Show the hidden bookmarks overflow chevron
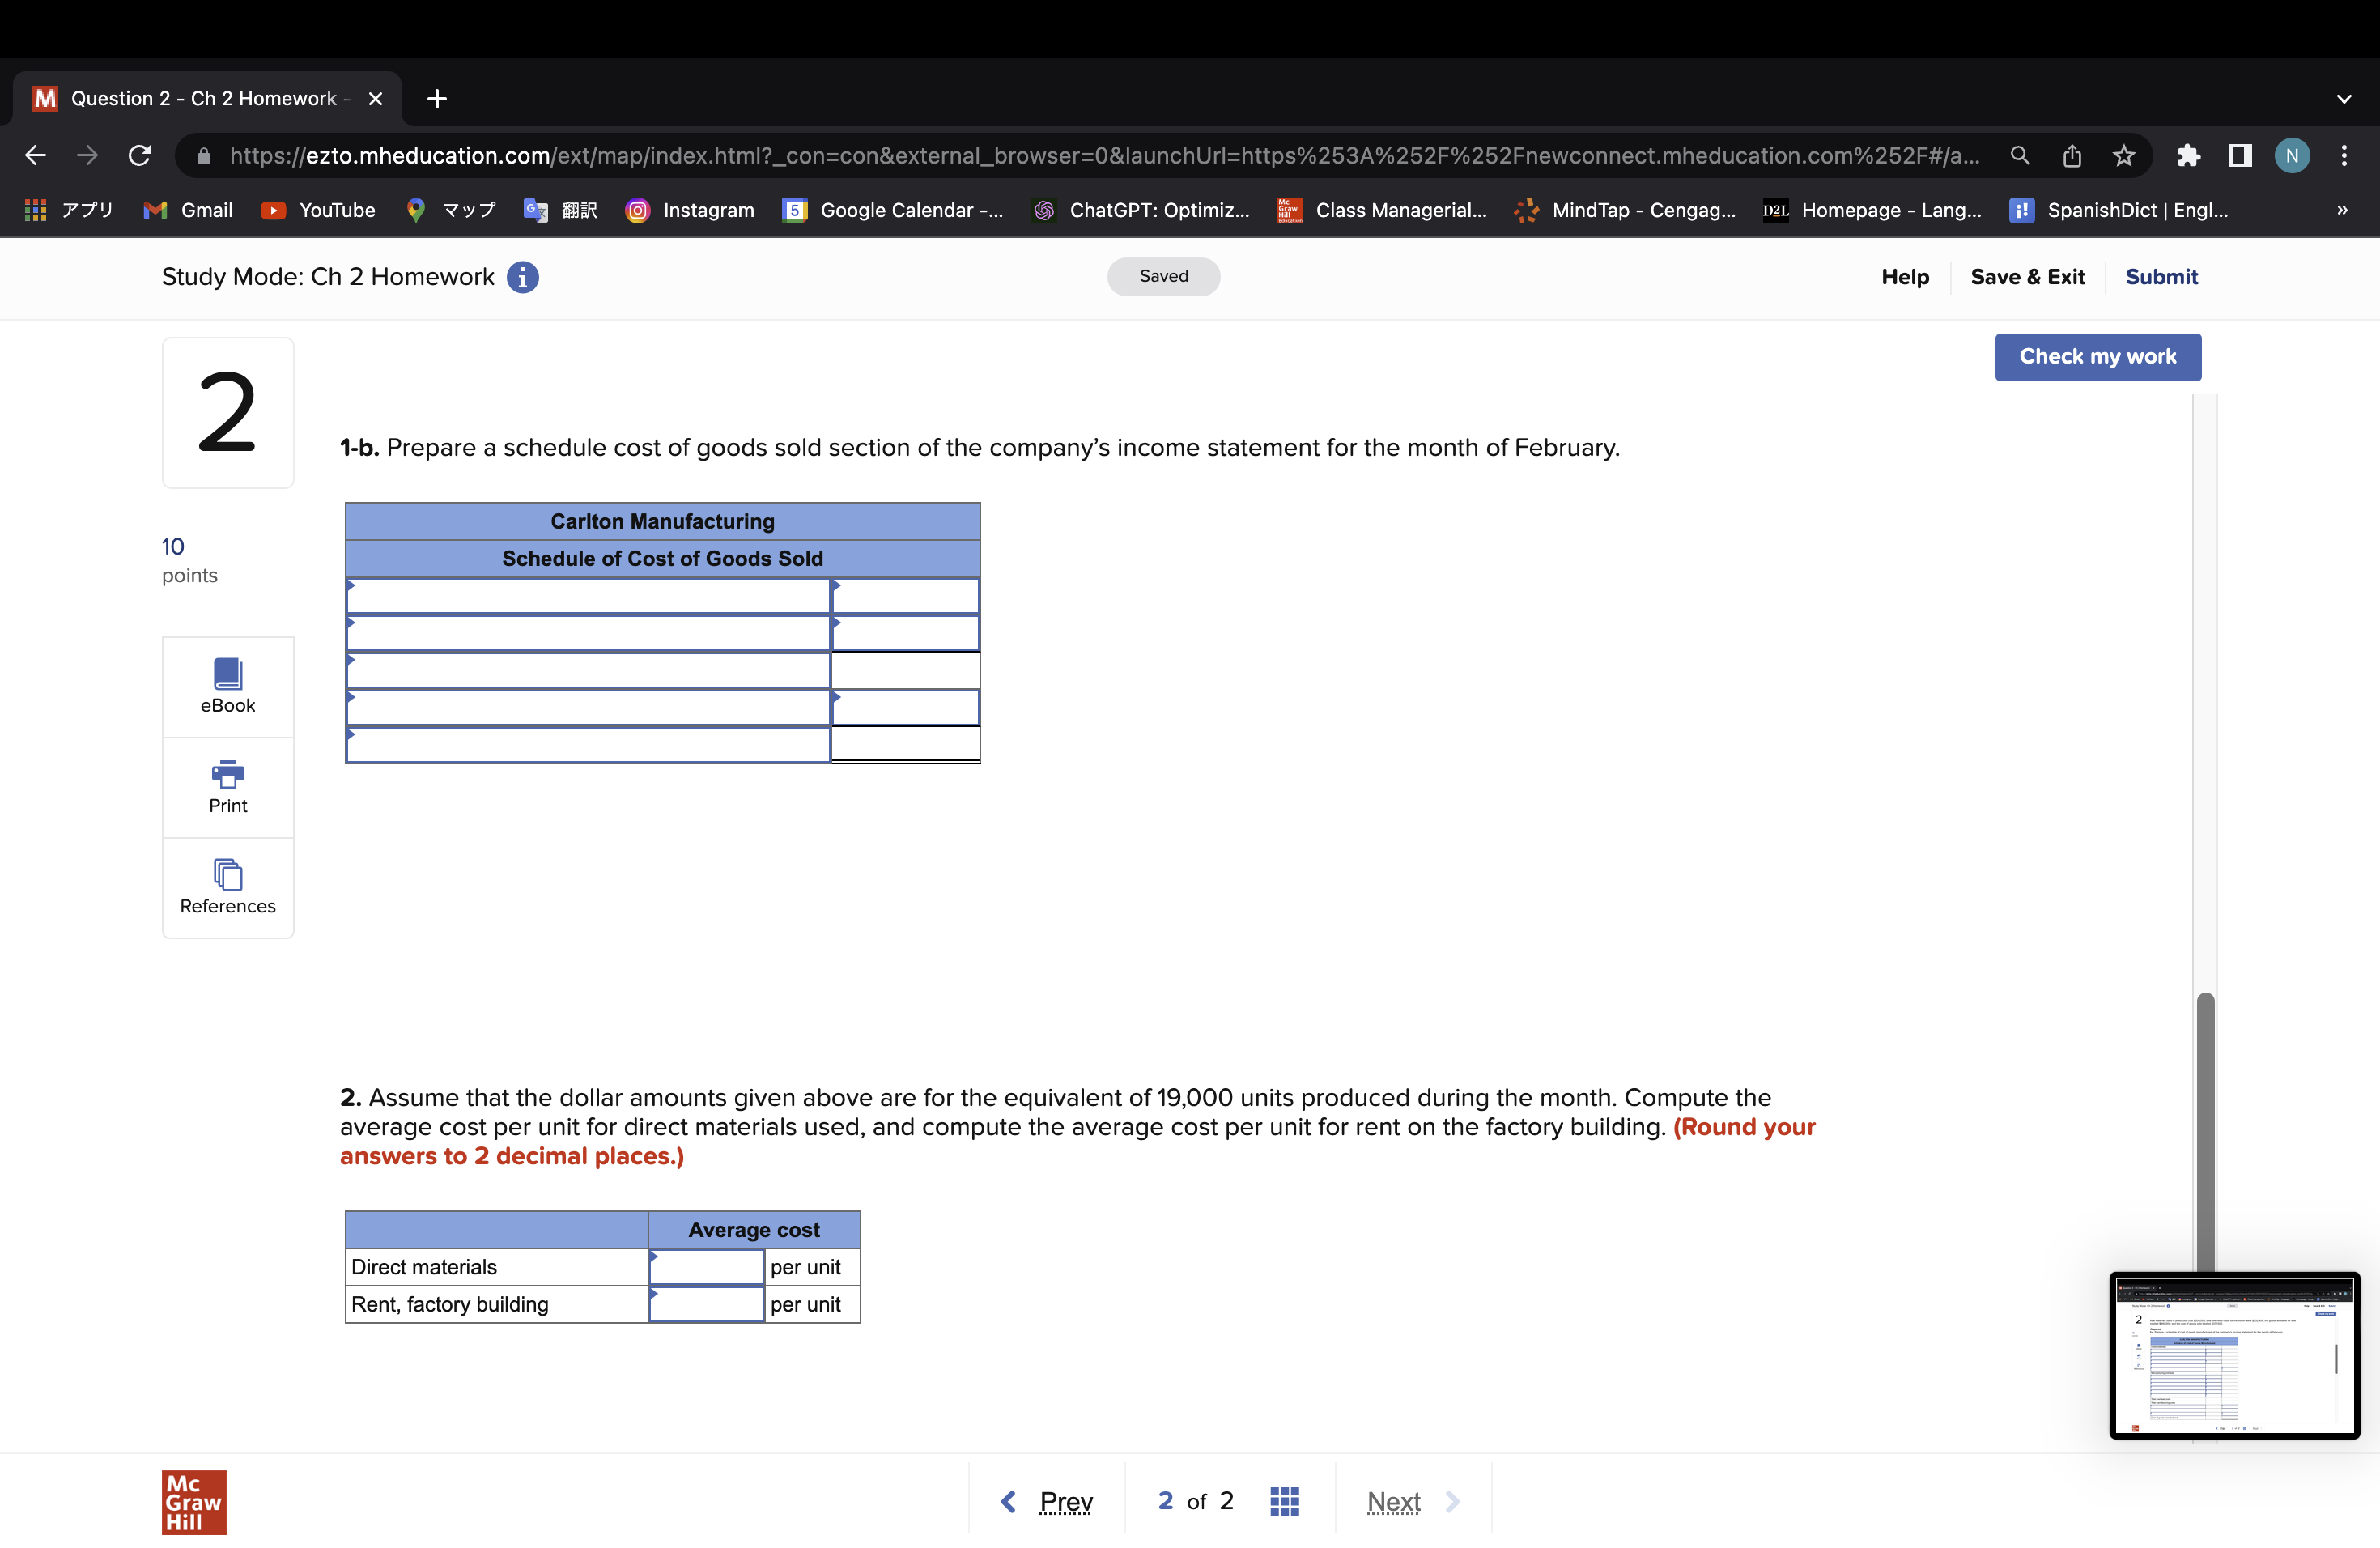The width and height of the screenshot is (2380, 1548). pos(2341,210)
